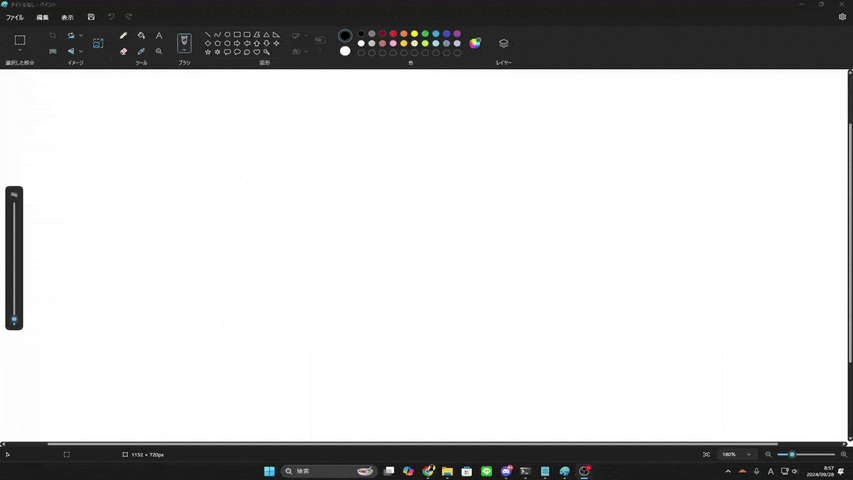Open the 編集 menu
The width and height of the screenshot is (853, 480).
(x=42, y=17)
